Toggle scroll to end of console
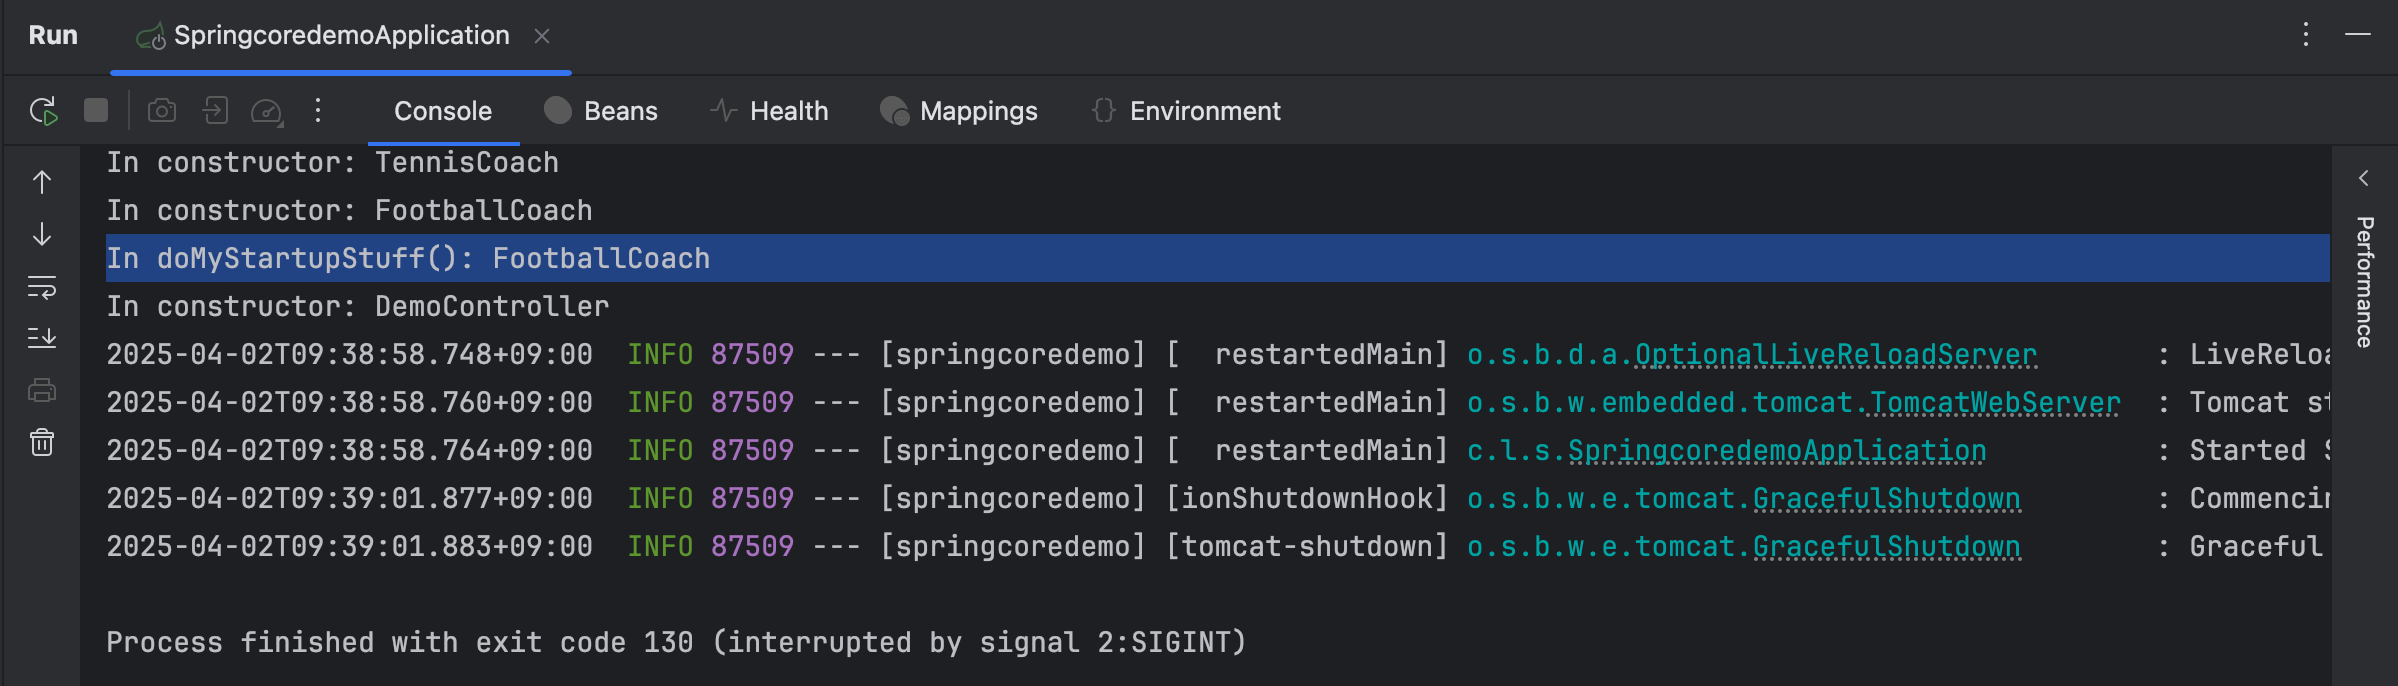The image size is (2398, 686). 42,338
